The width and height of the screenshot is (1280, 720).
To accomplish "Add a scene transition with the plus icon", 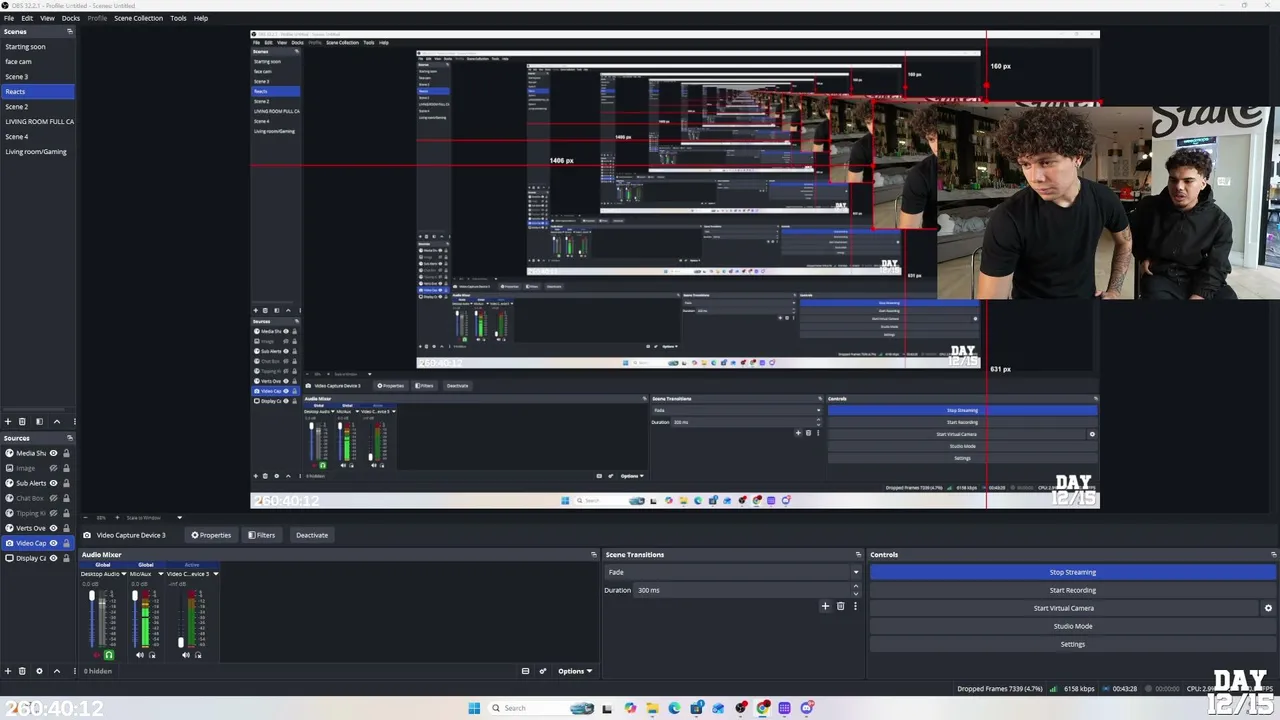I will [825, 606].
